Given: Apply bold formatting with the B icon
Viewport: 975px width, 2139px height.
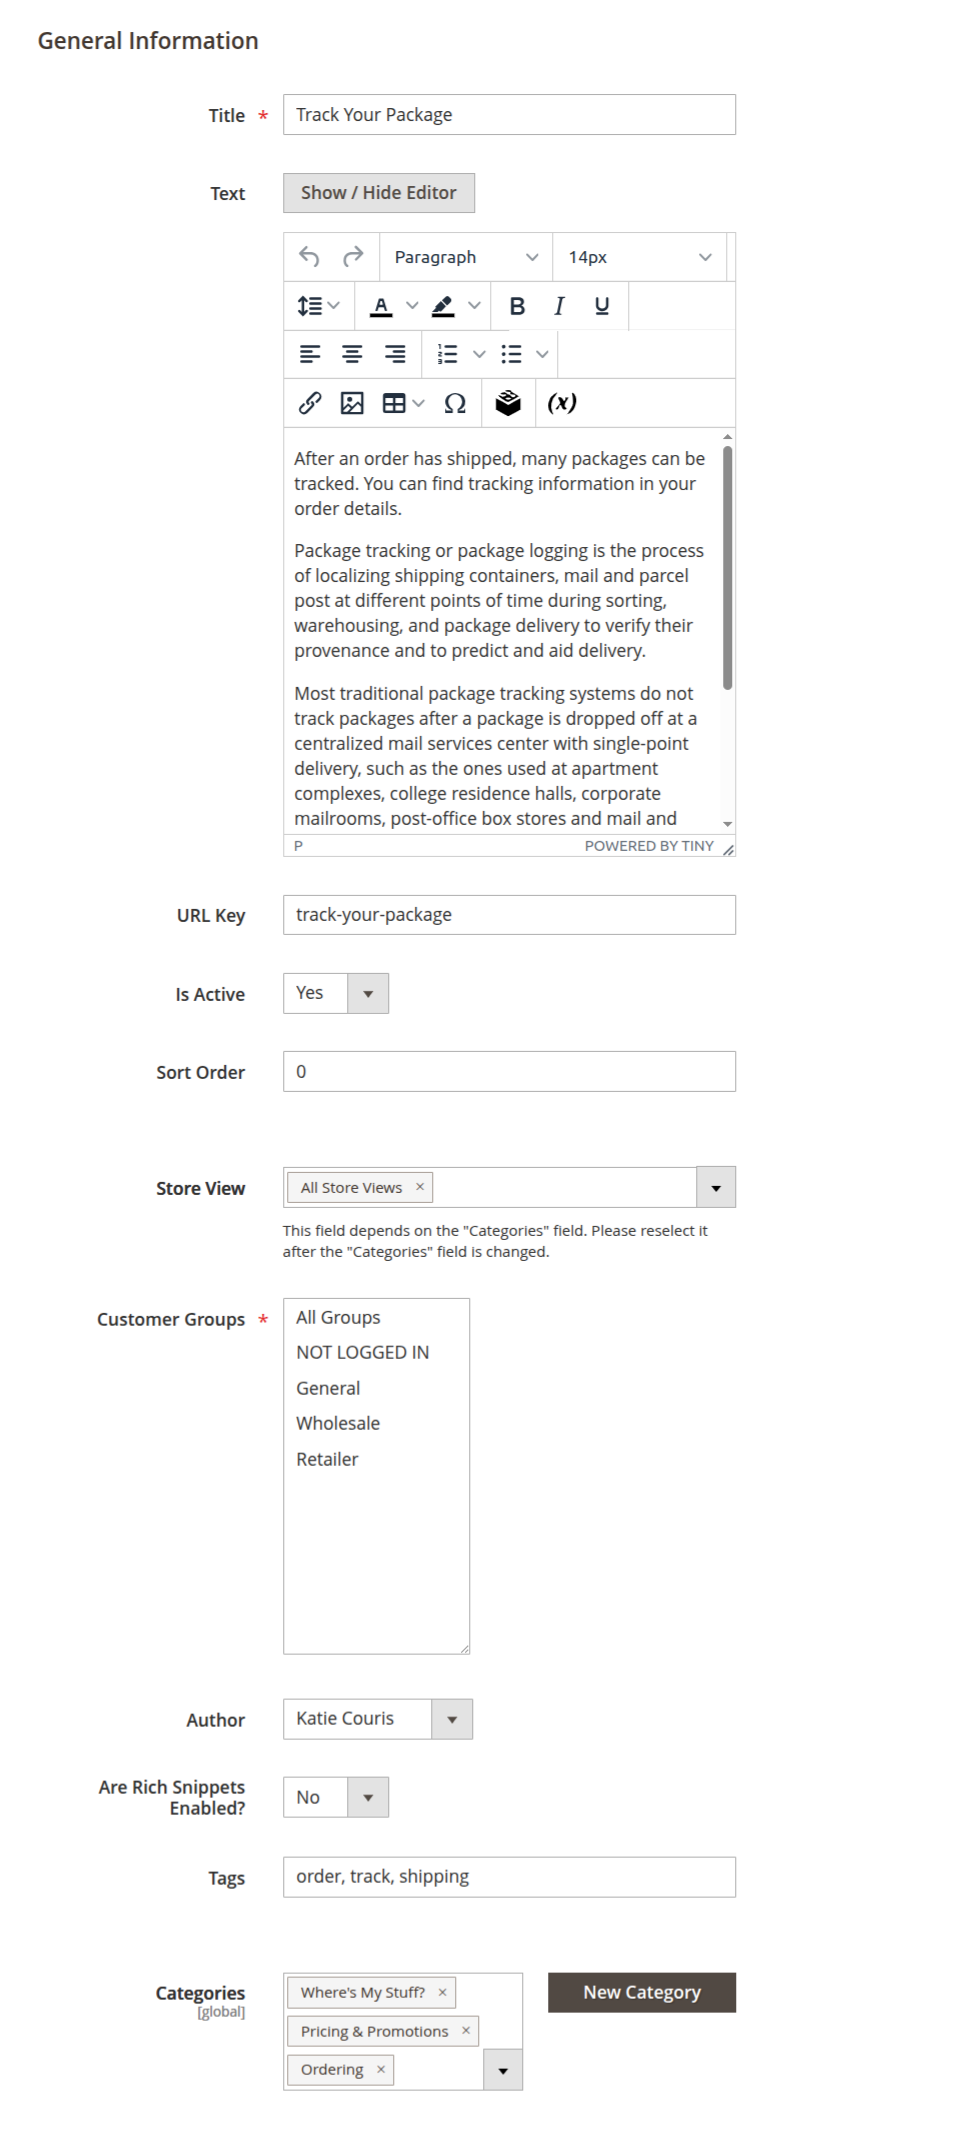Looking at the screenshot, I should click(517, 306).
